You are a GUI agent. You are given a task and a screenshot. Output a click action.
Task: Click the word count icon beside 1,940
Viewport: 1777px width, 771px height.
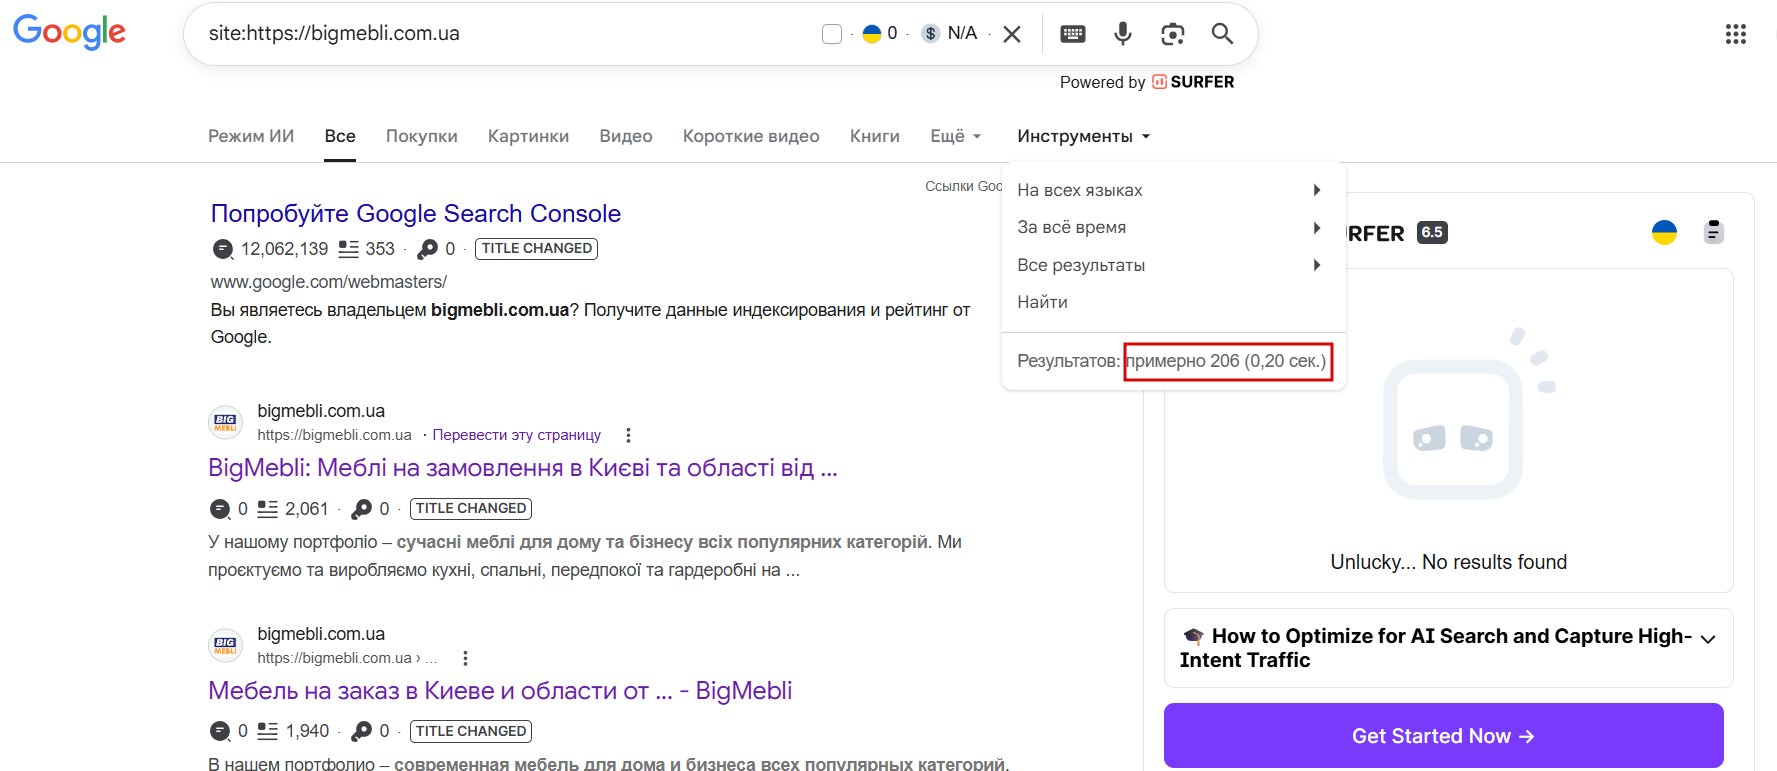(x=267, y=732)
